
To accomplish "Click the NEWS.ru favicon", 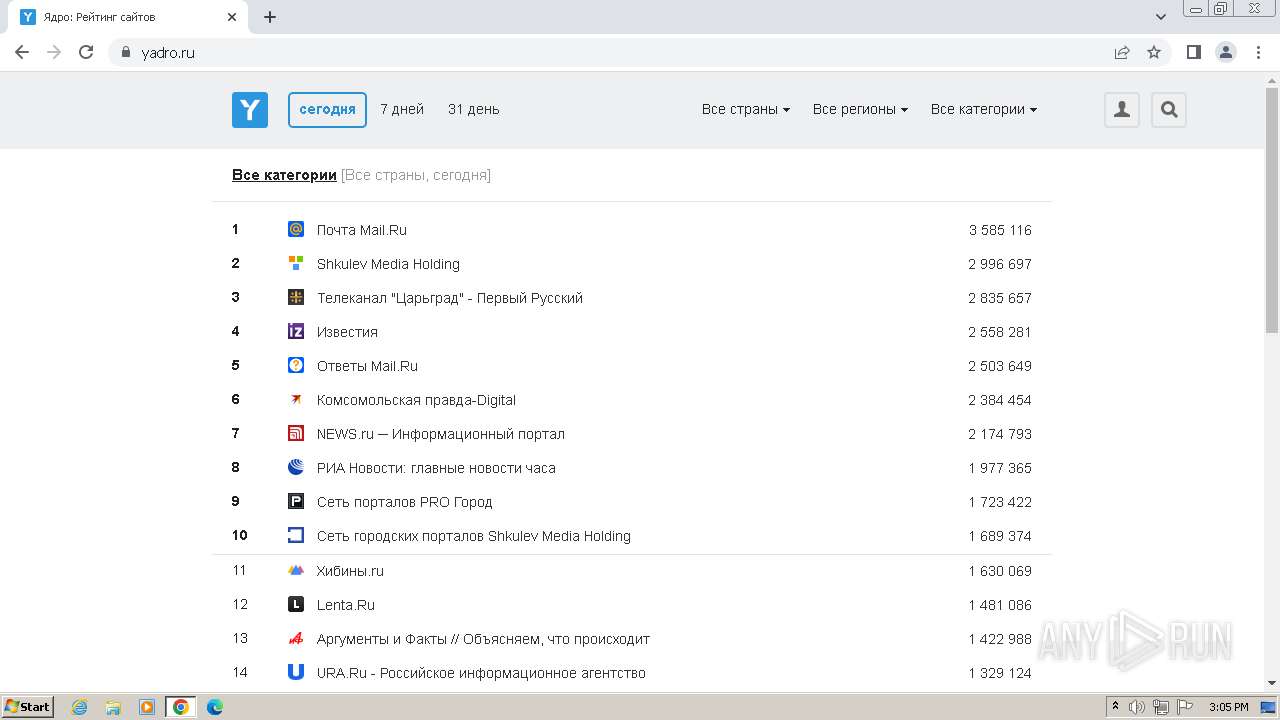I will click(x=296, y=434).
